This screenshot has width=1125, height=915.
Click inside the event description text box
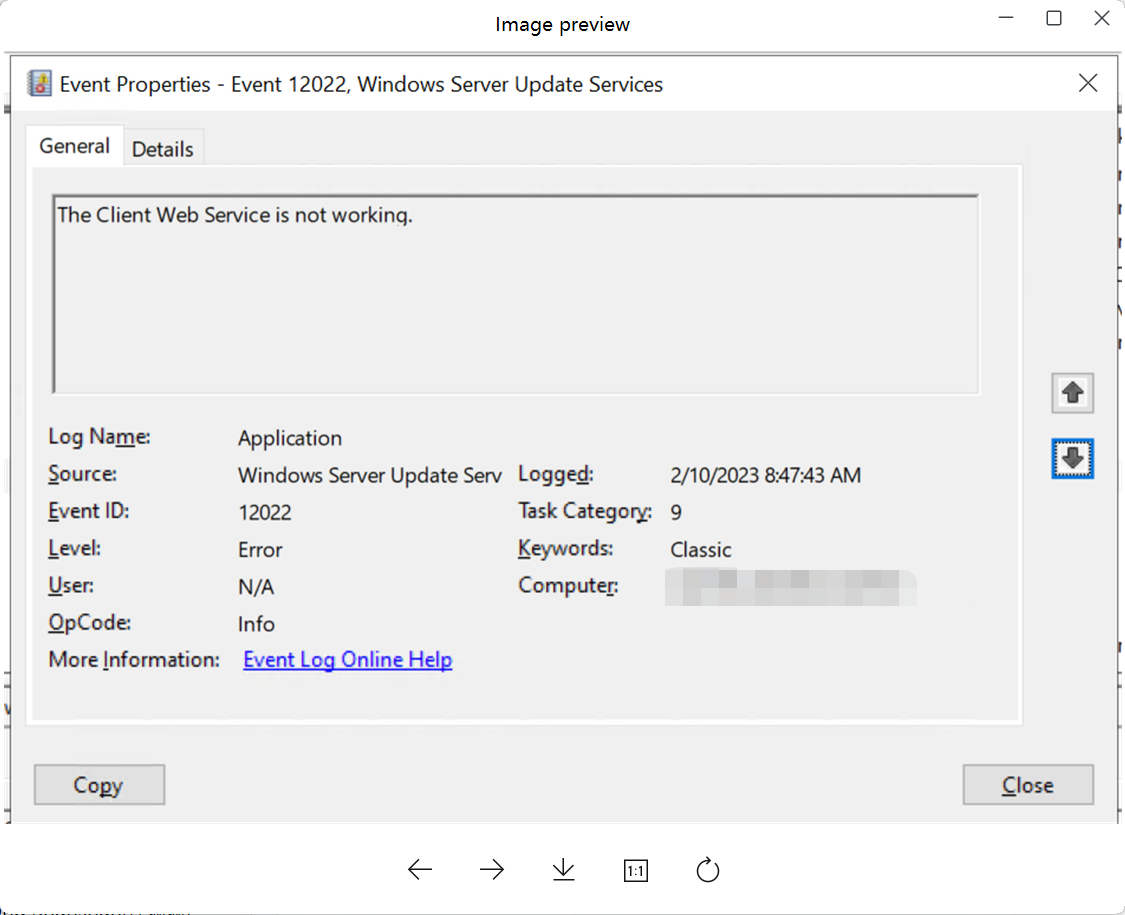[x=516, y=294]
